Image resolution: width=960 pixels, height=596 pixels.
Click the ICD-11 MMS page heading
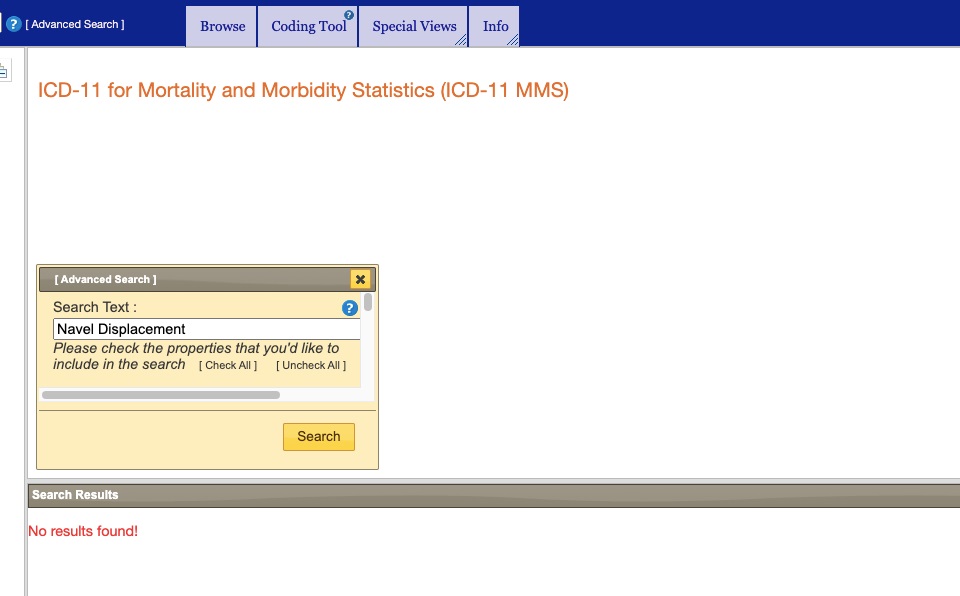(303, 90)
